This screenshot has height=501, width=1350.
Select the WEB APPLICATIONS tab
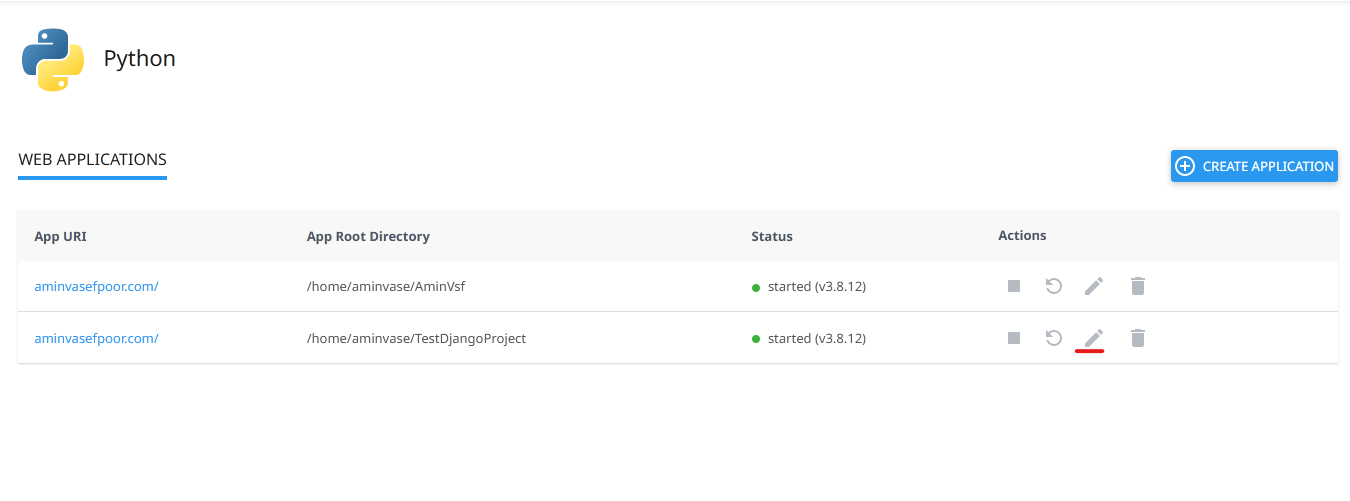92,160
